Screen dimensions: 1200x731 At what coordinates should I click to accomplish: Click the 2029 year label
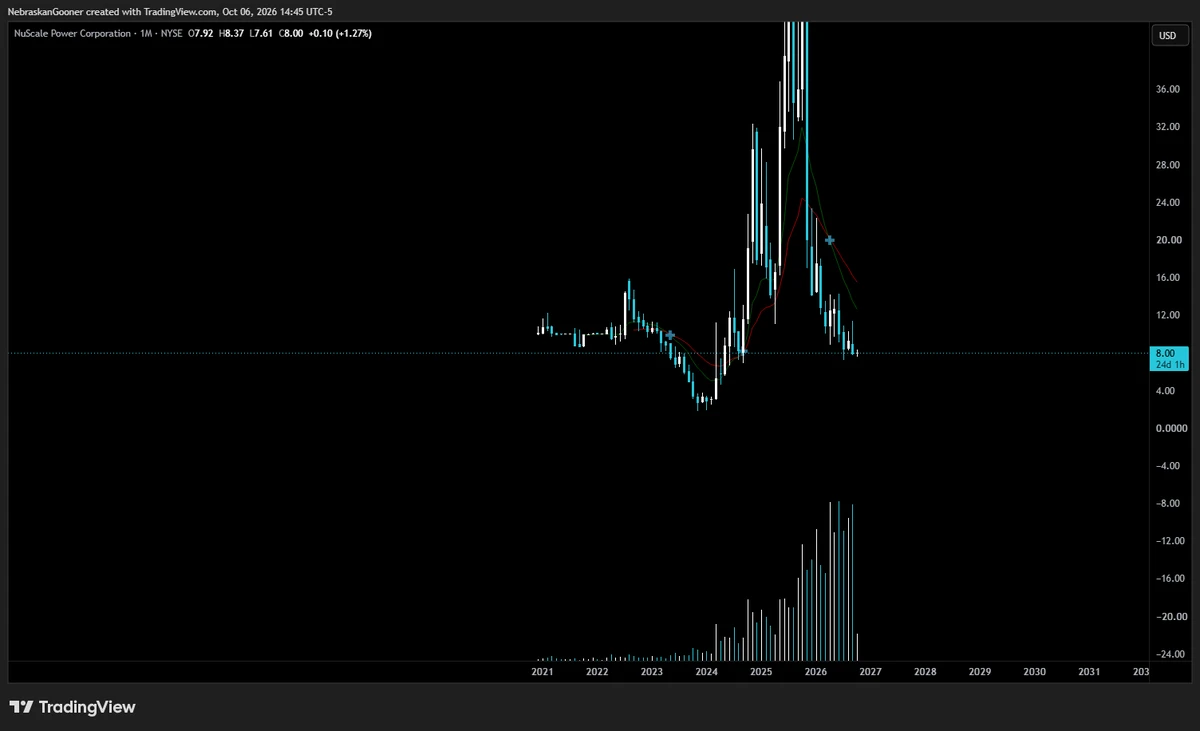click(980, 672)
